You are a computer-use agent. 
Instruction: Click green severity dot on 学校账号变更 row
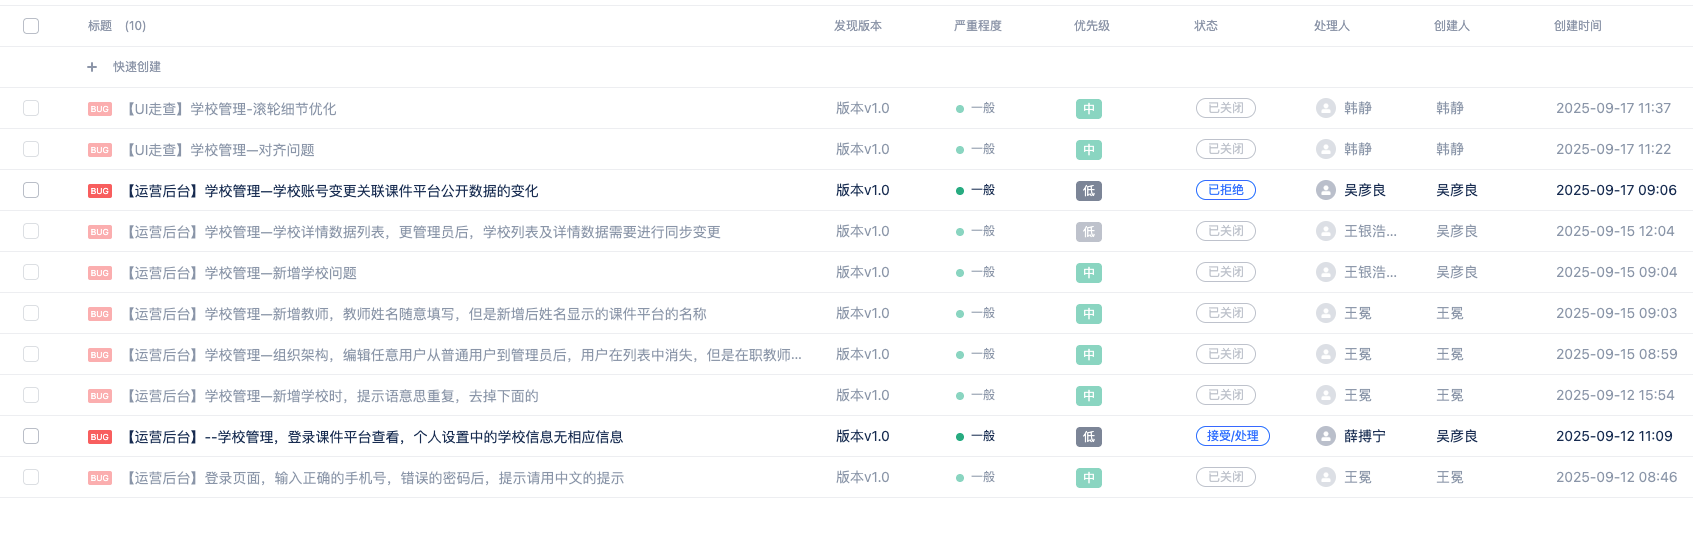pyautogui.click(x=960, y=191)
